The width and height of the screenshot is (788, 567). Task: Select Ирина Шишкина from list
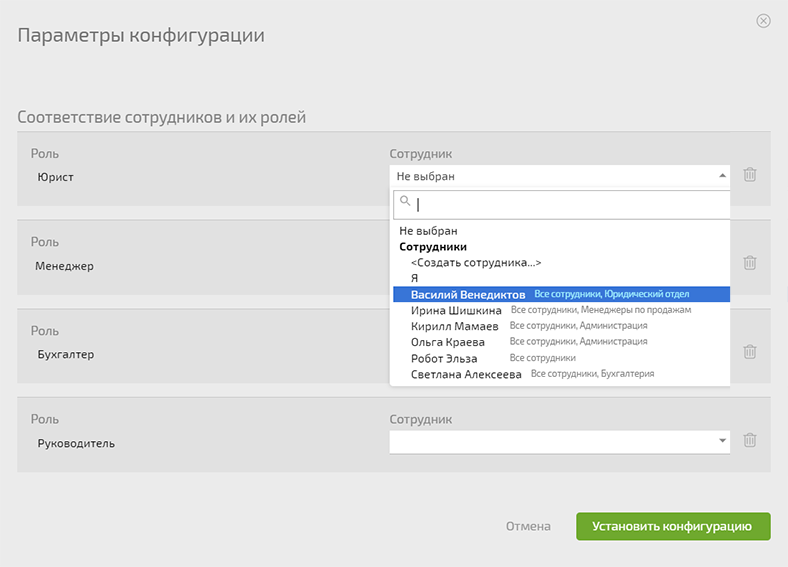(x=561, y=310)
